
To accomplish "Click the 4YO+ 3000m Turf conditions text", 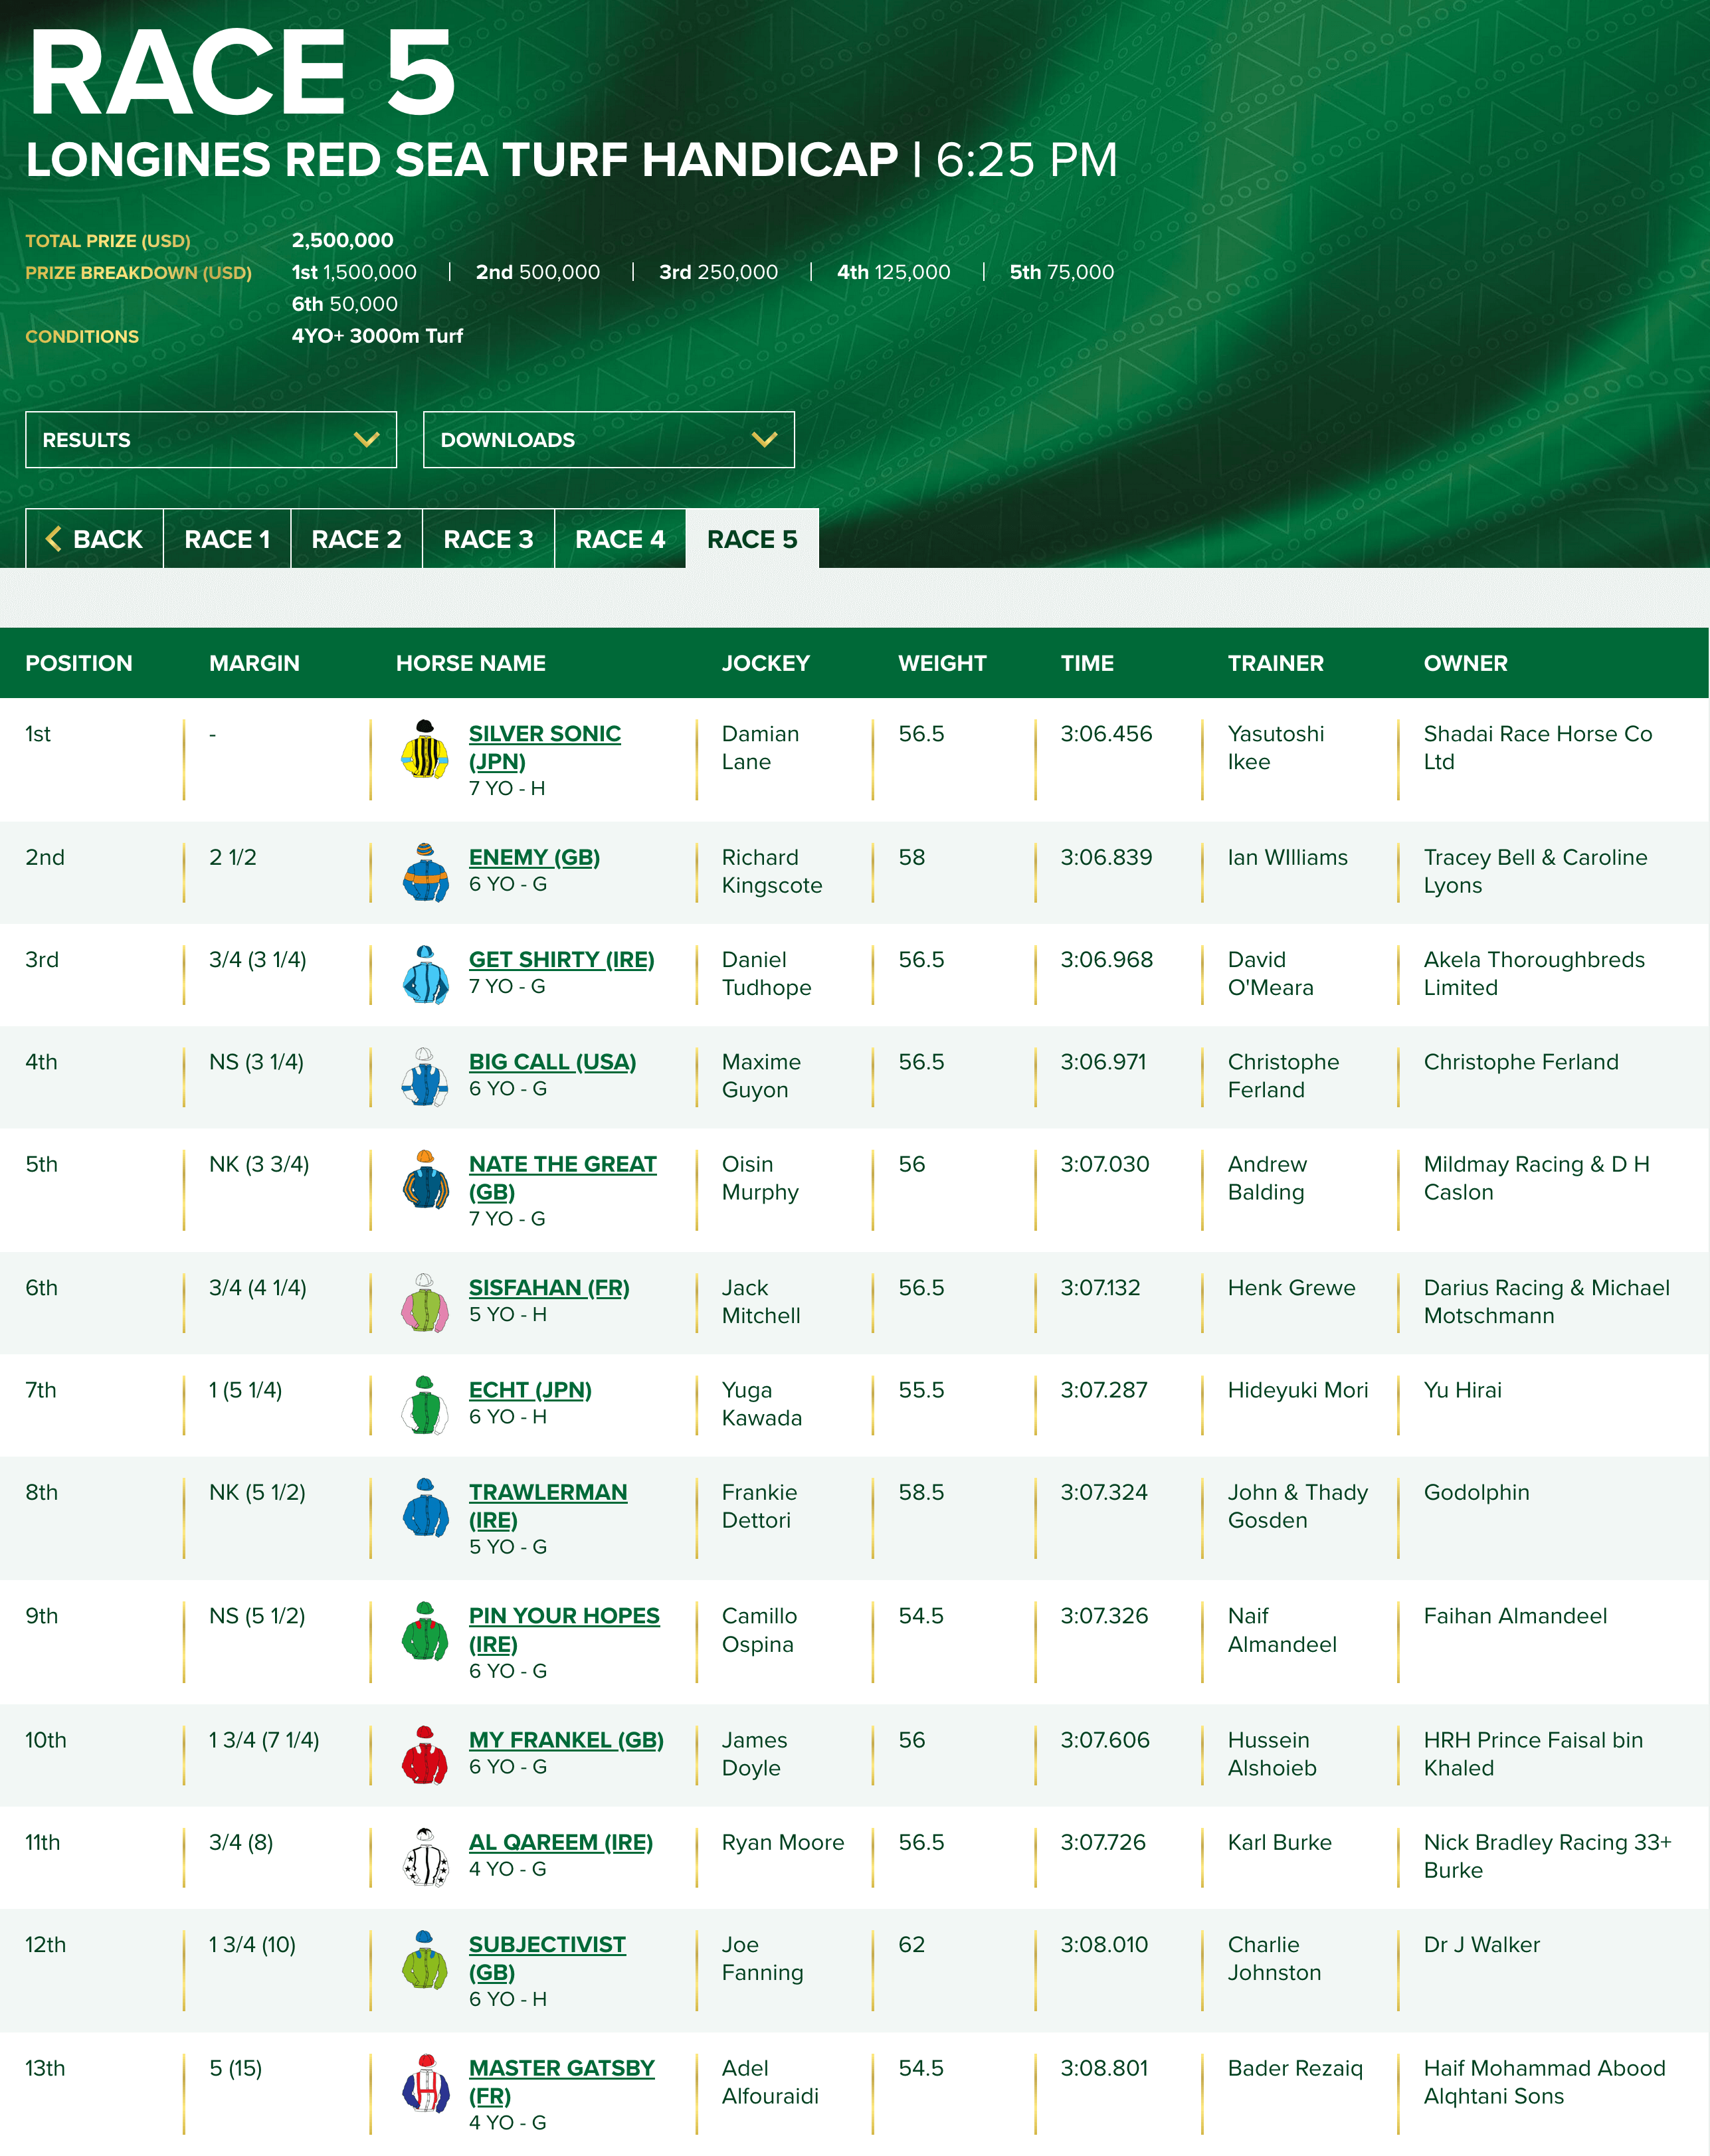I will click(x=377, y=336).
